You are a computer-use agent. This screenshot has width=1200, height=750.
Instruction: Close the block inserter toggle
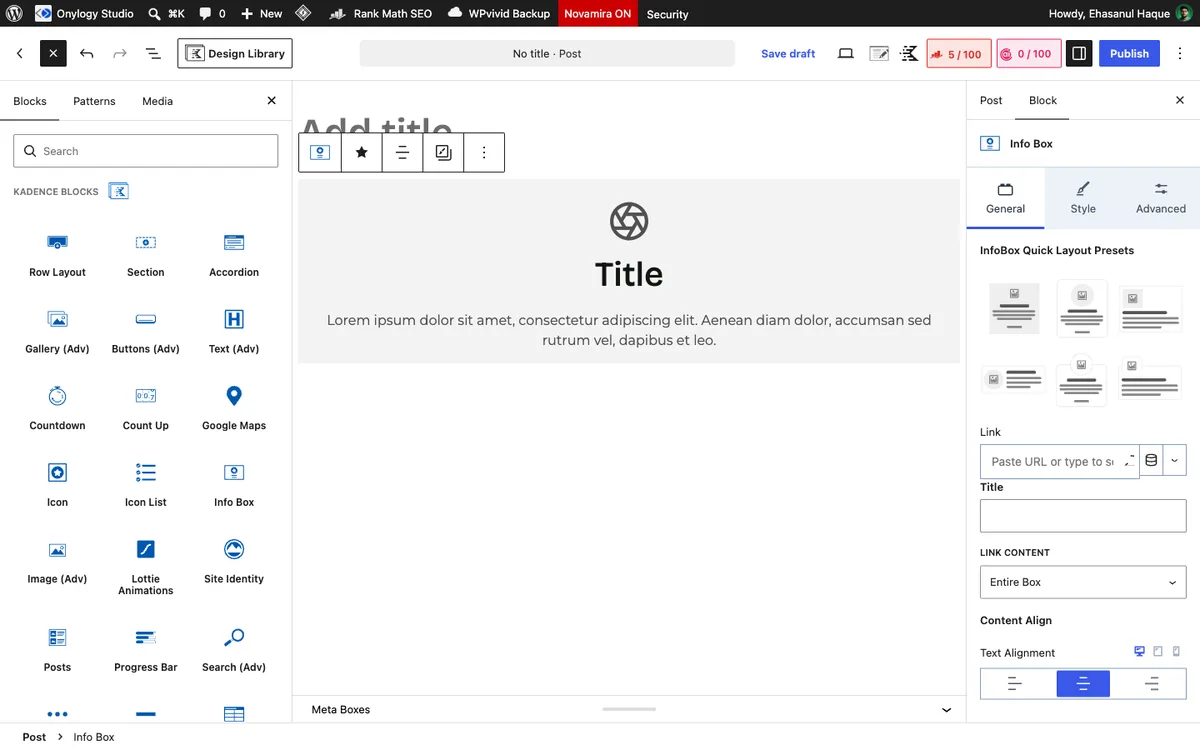coord(53,53)
